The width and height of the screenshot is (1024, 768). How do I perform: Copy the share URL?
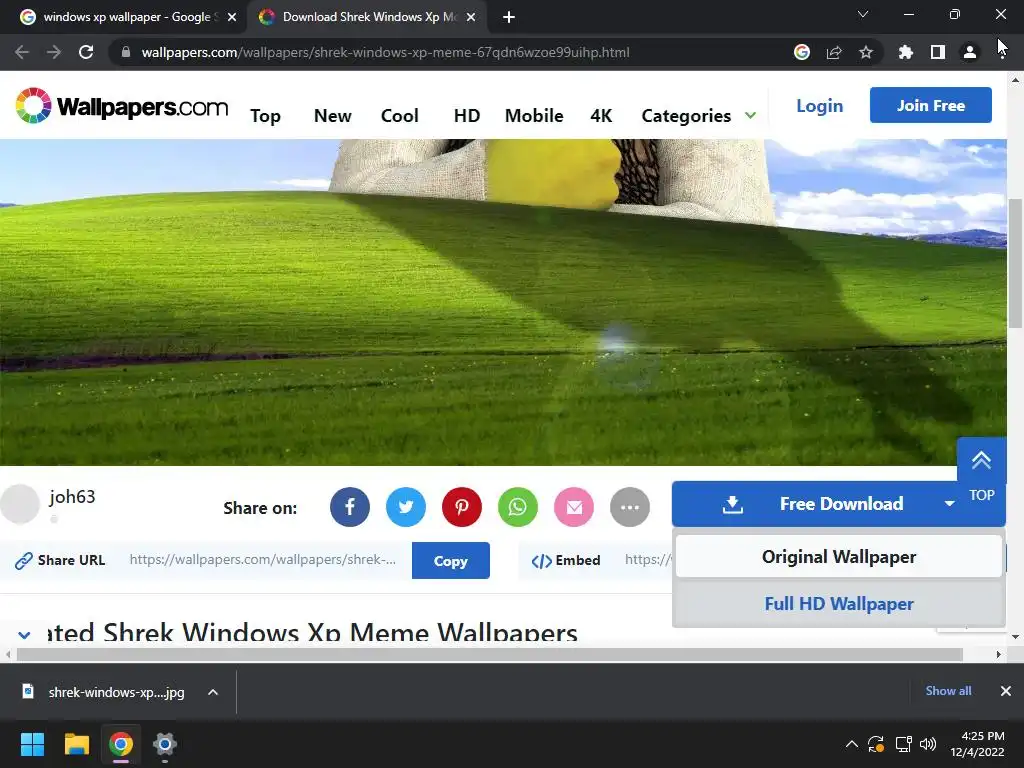tap(451, 560)
